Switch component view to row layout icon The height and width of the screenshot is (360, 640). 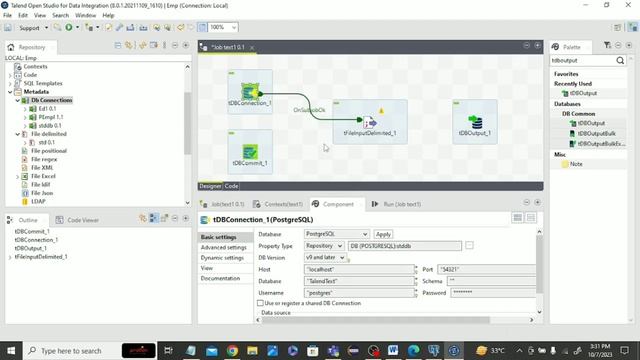tap(531, 218)
